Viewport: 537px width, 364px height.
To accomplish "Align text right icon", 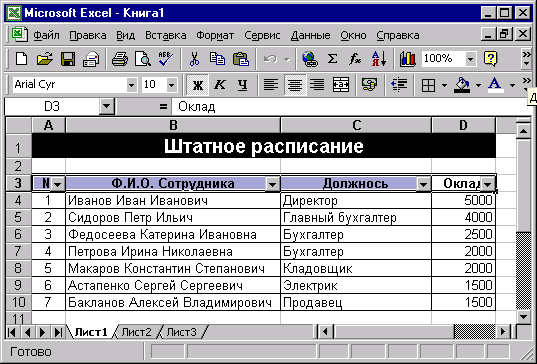I will [317, 84].
